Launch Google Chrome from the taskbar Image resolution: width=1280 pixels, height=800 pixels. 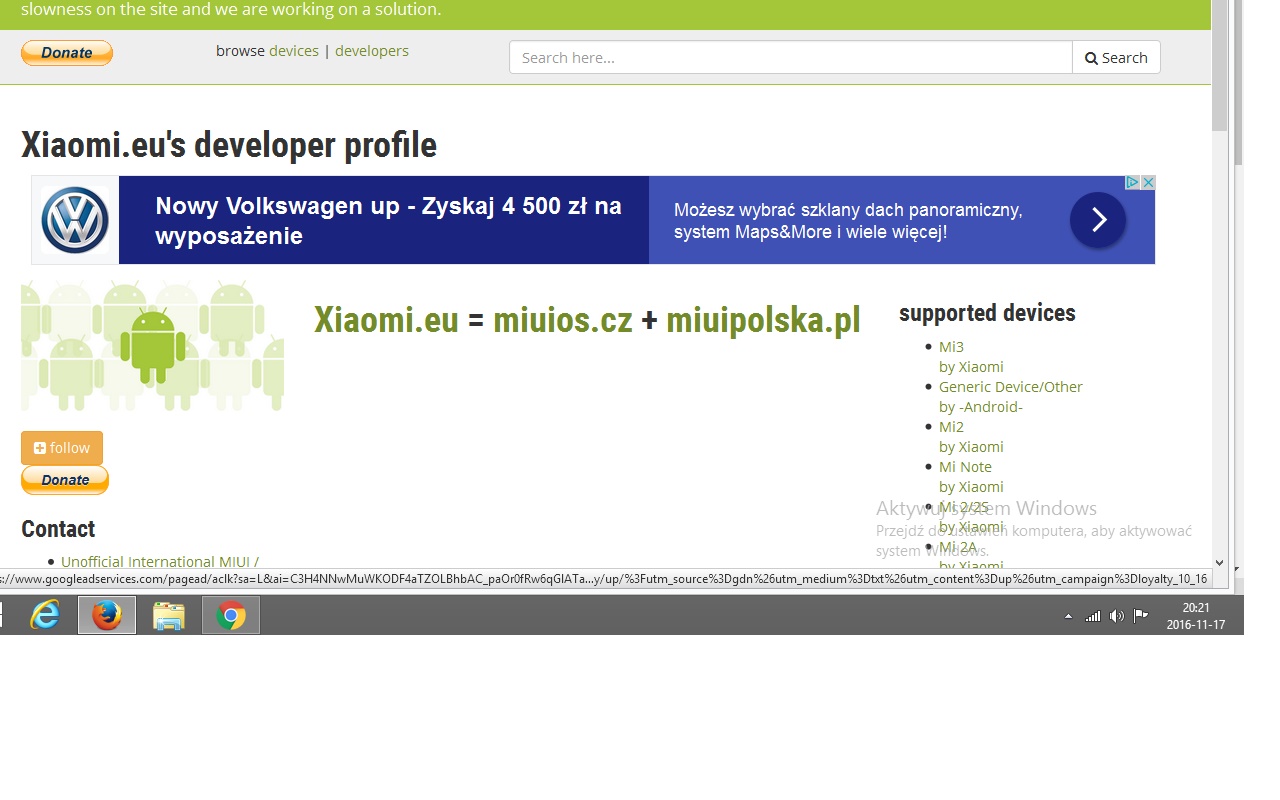point(231,615)
